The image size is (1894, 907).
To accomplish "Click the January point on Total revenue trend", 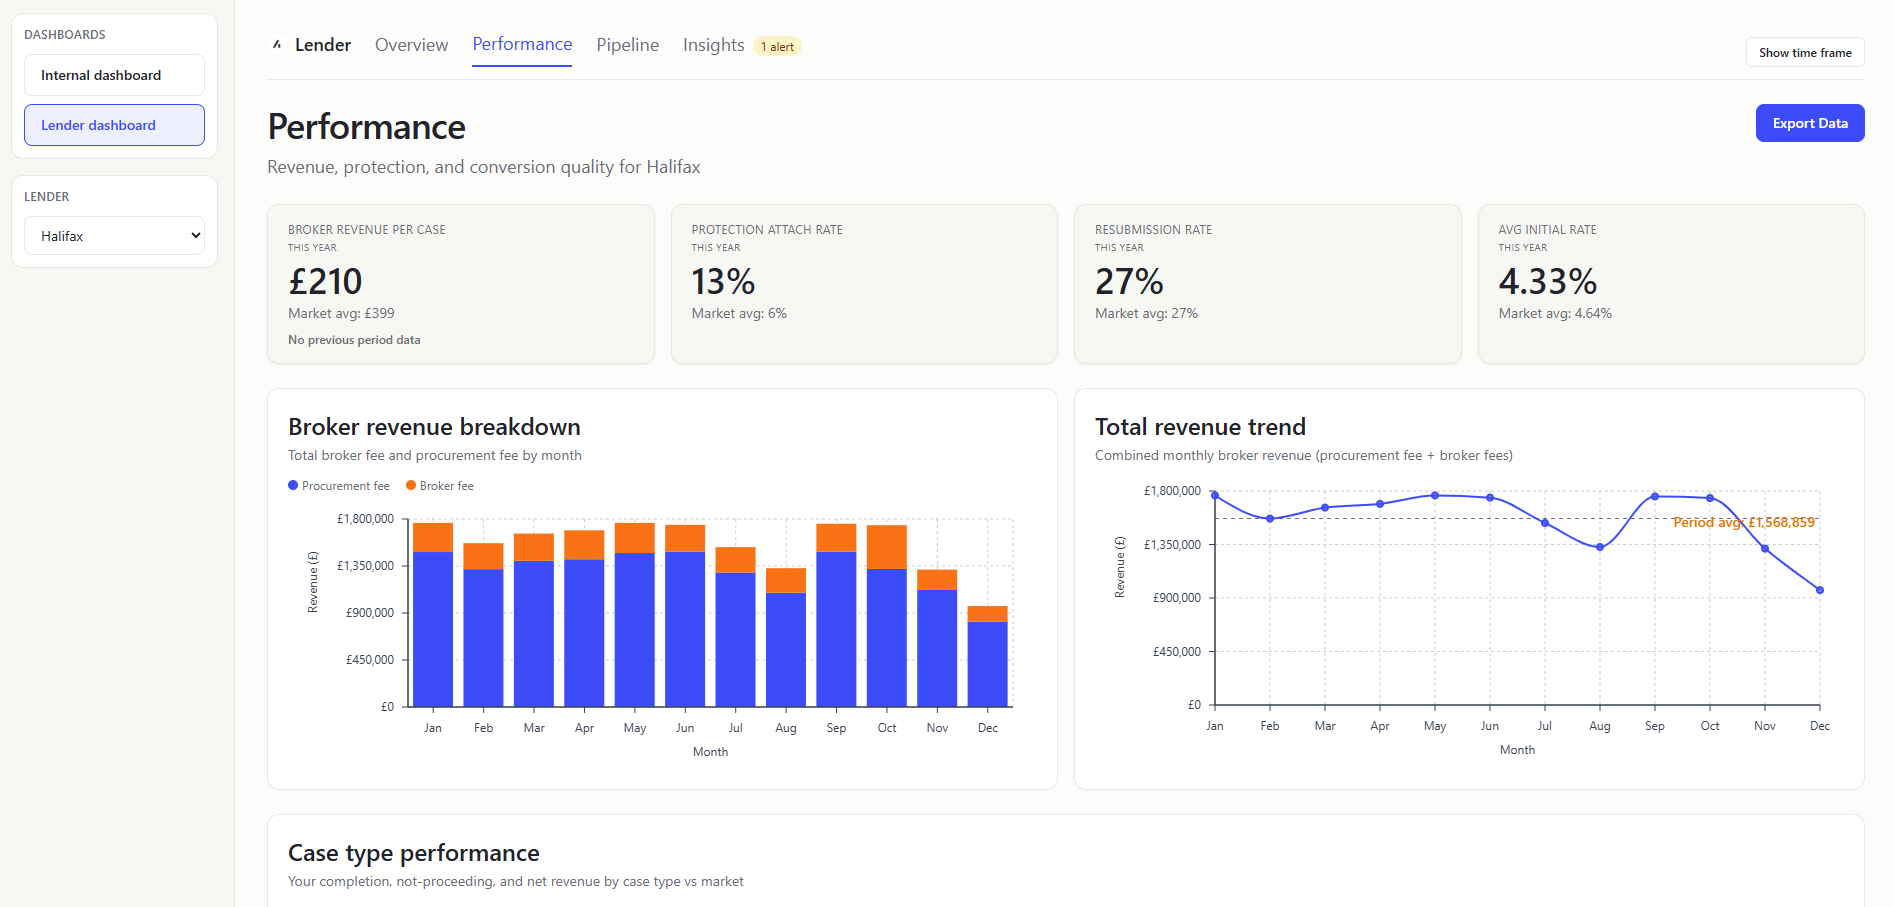I will point(1214,493).
